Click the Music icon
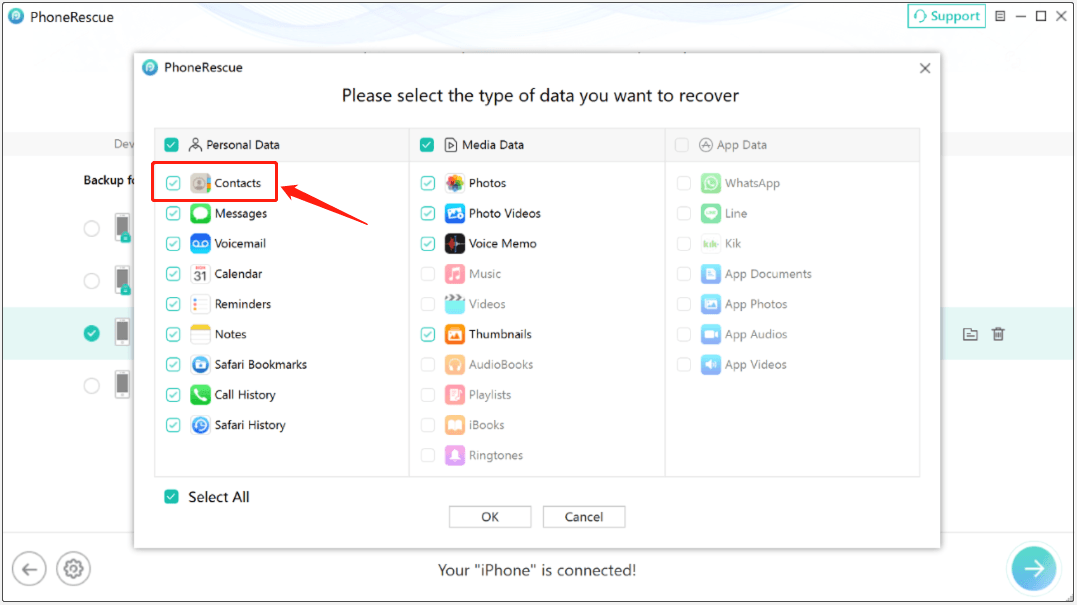The width and height of the screenshot is (1077, 605). [x=455, y=274]
